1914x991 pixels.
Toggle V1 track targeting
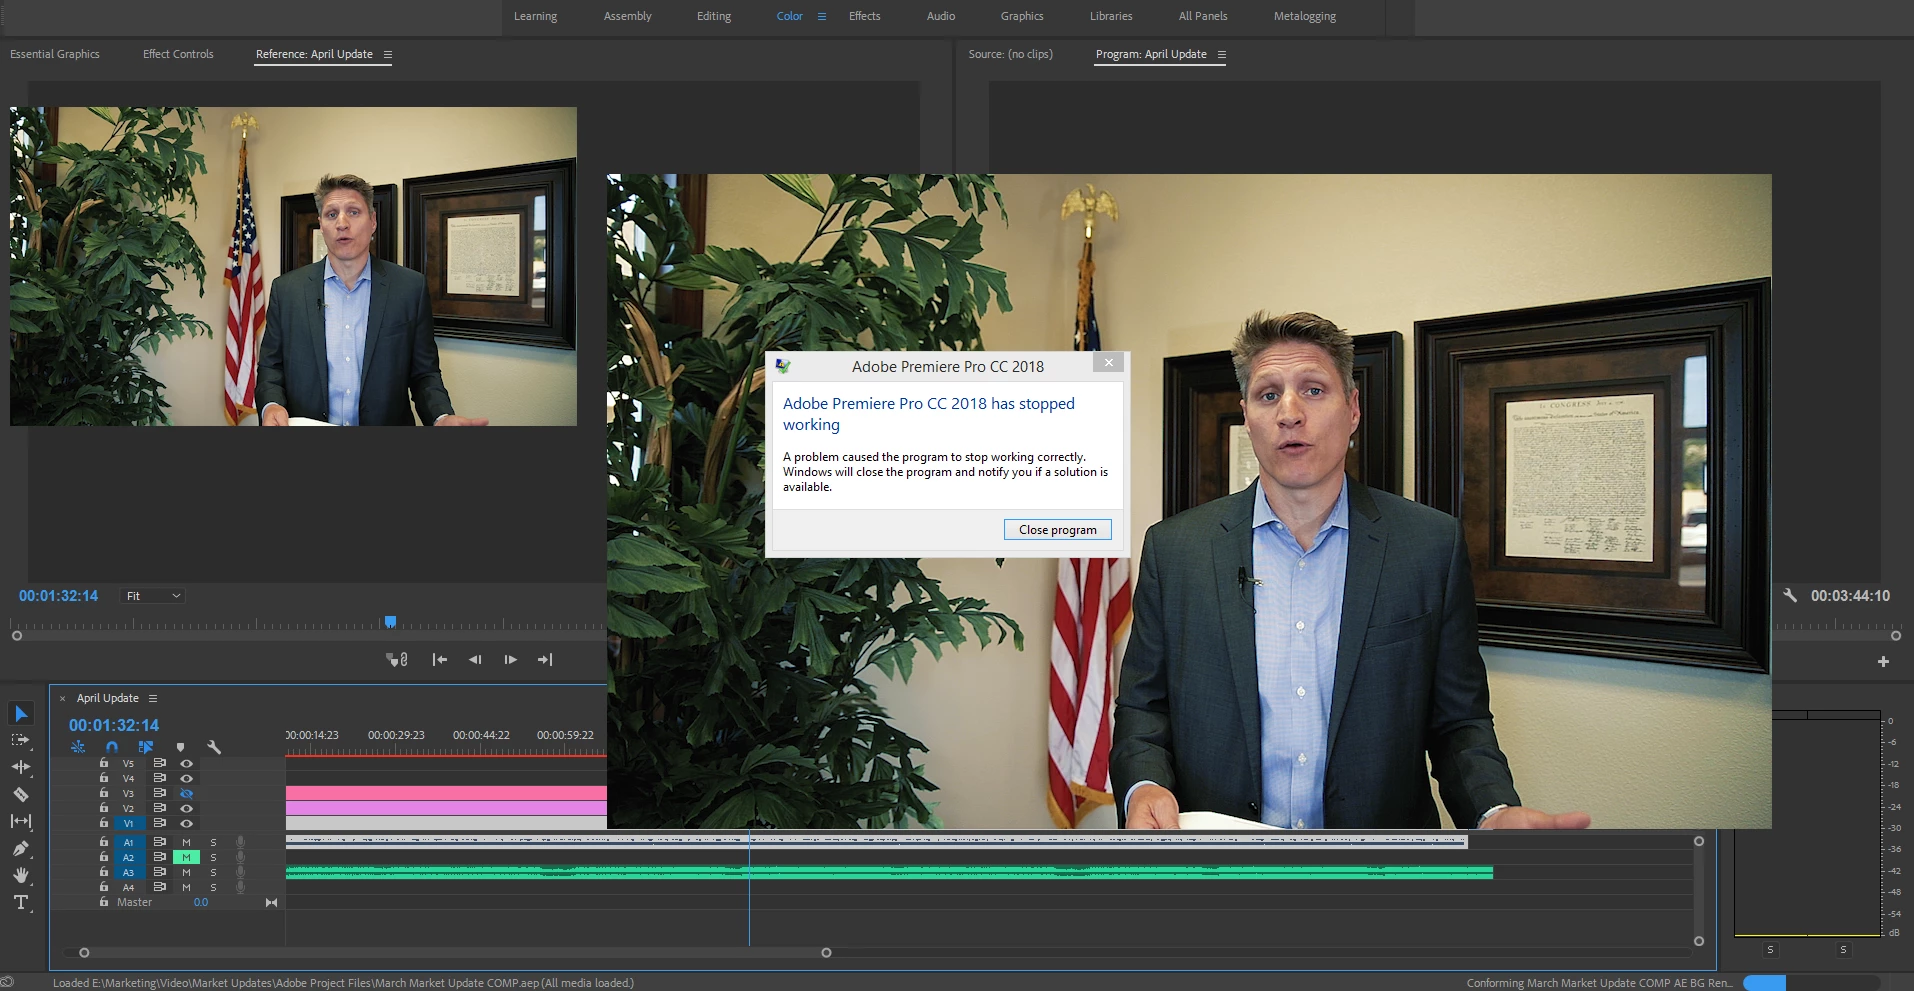click(128, 823)
